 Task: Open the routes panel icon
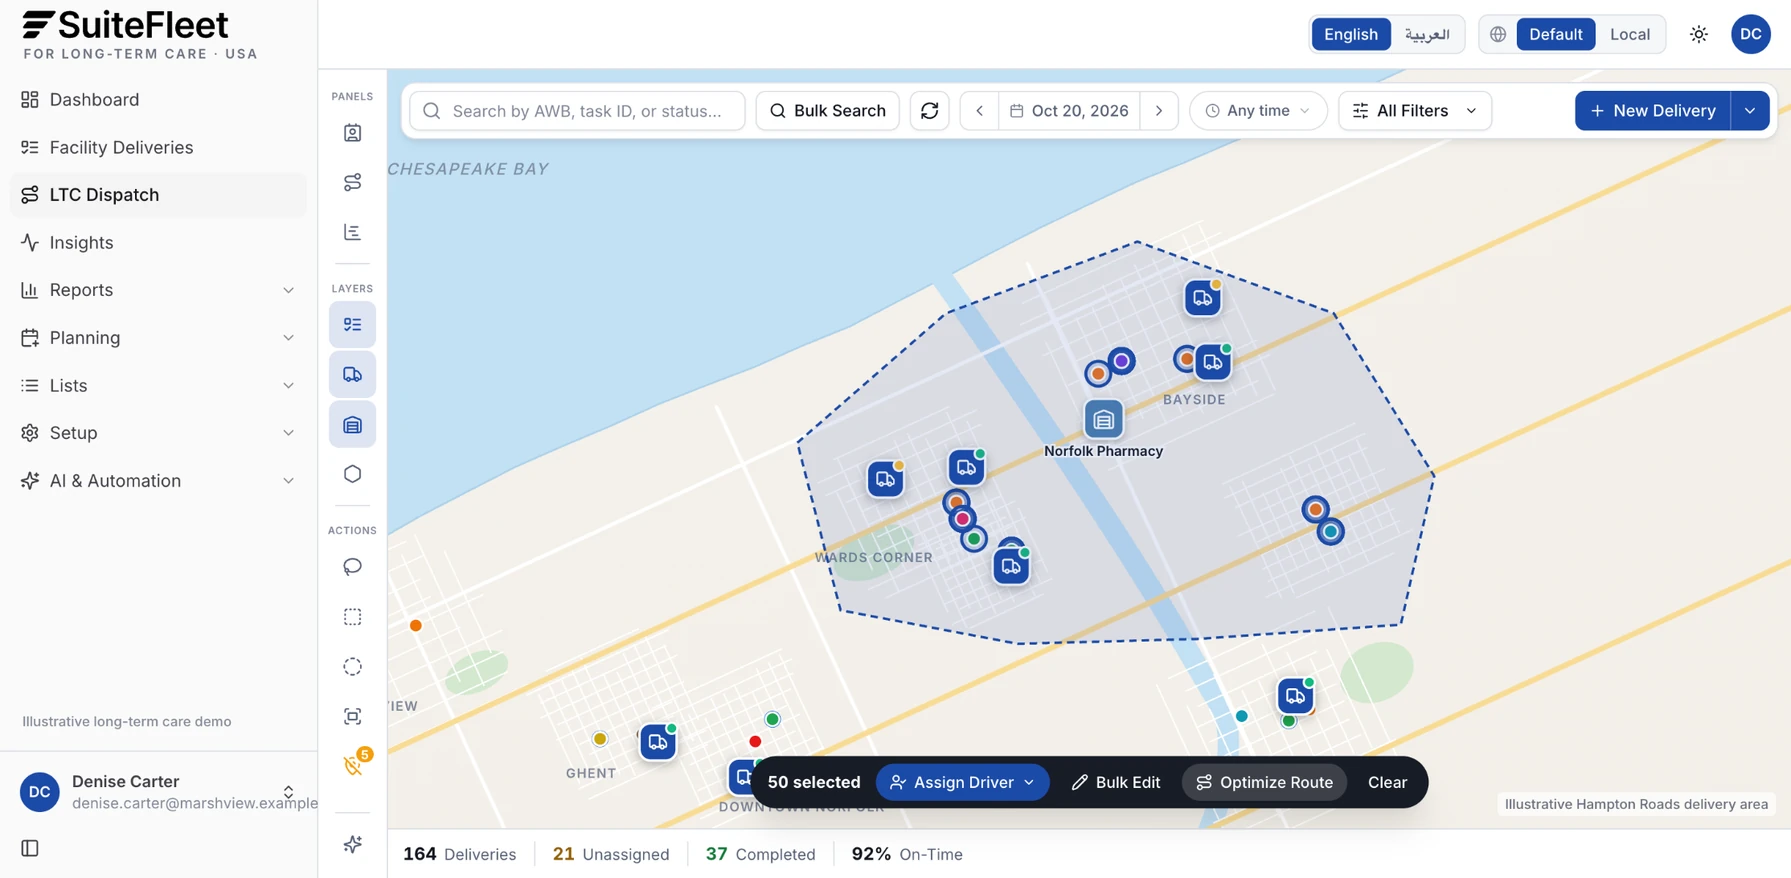[352, 182]
